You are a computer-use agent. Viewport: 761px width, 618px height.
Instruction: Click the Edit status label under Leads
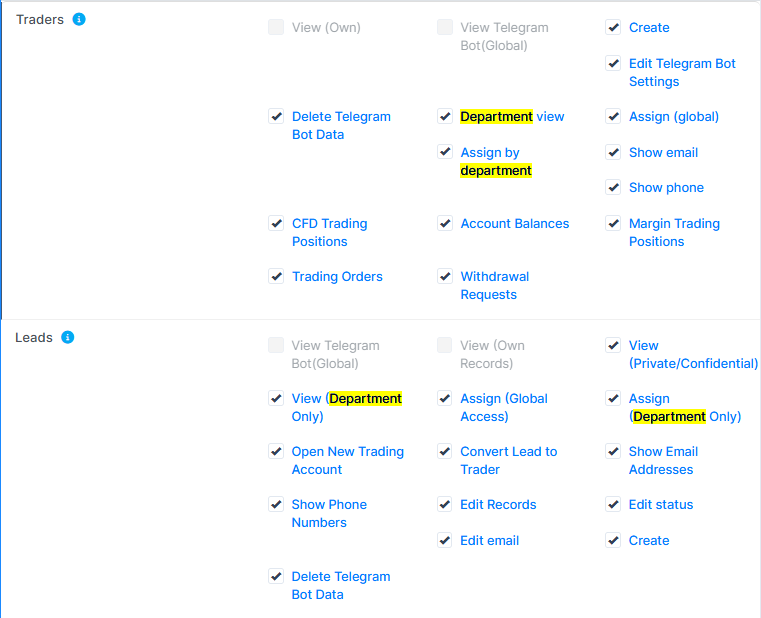(x=660, y=505)
